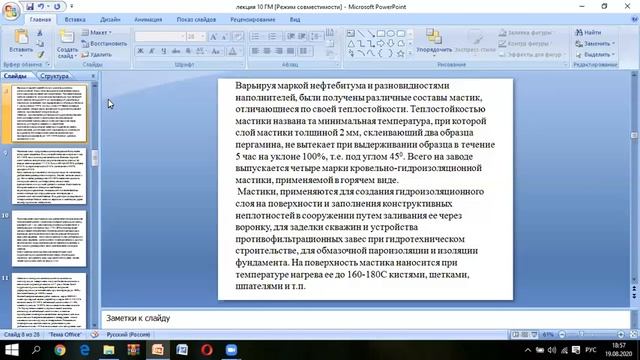This screenshot has width=640, height=360.
Task: Click the Заметки к слайду notes field
Action: pos(365,318)
